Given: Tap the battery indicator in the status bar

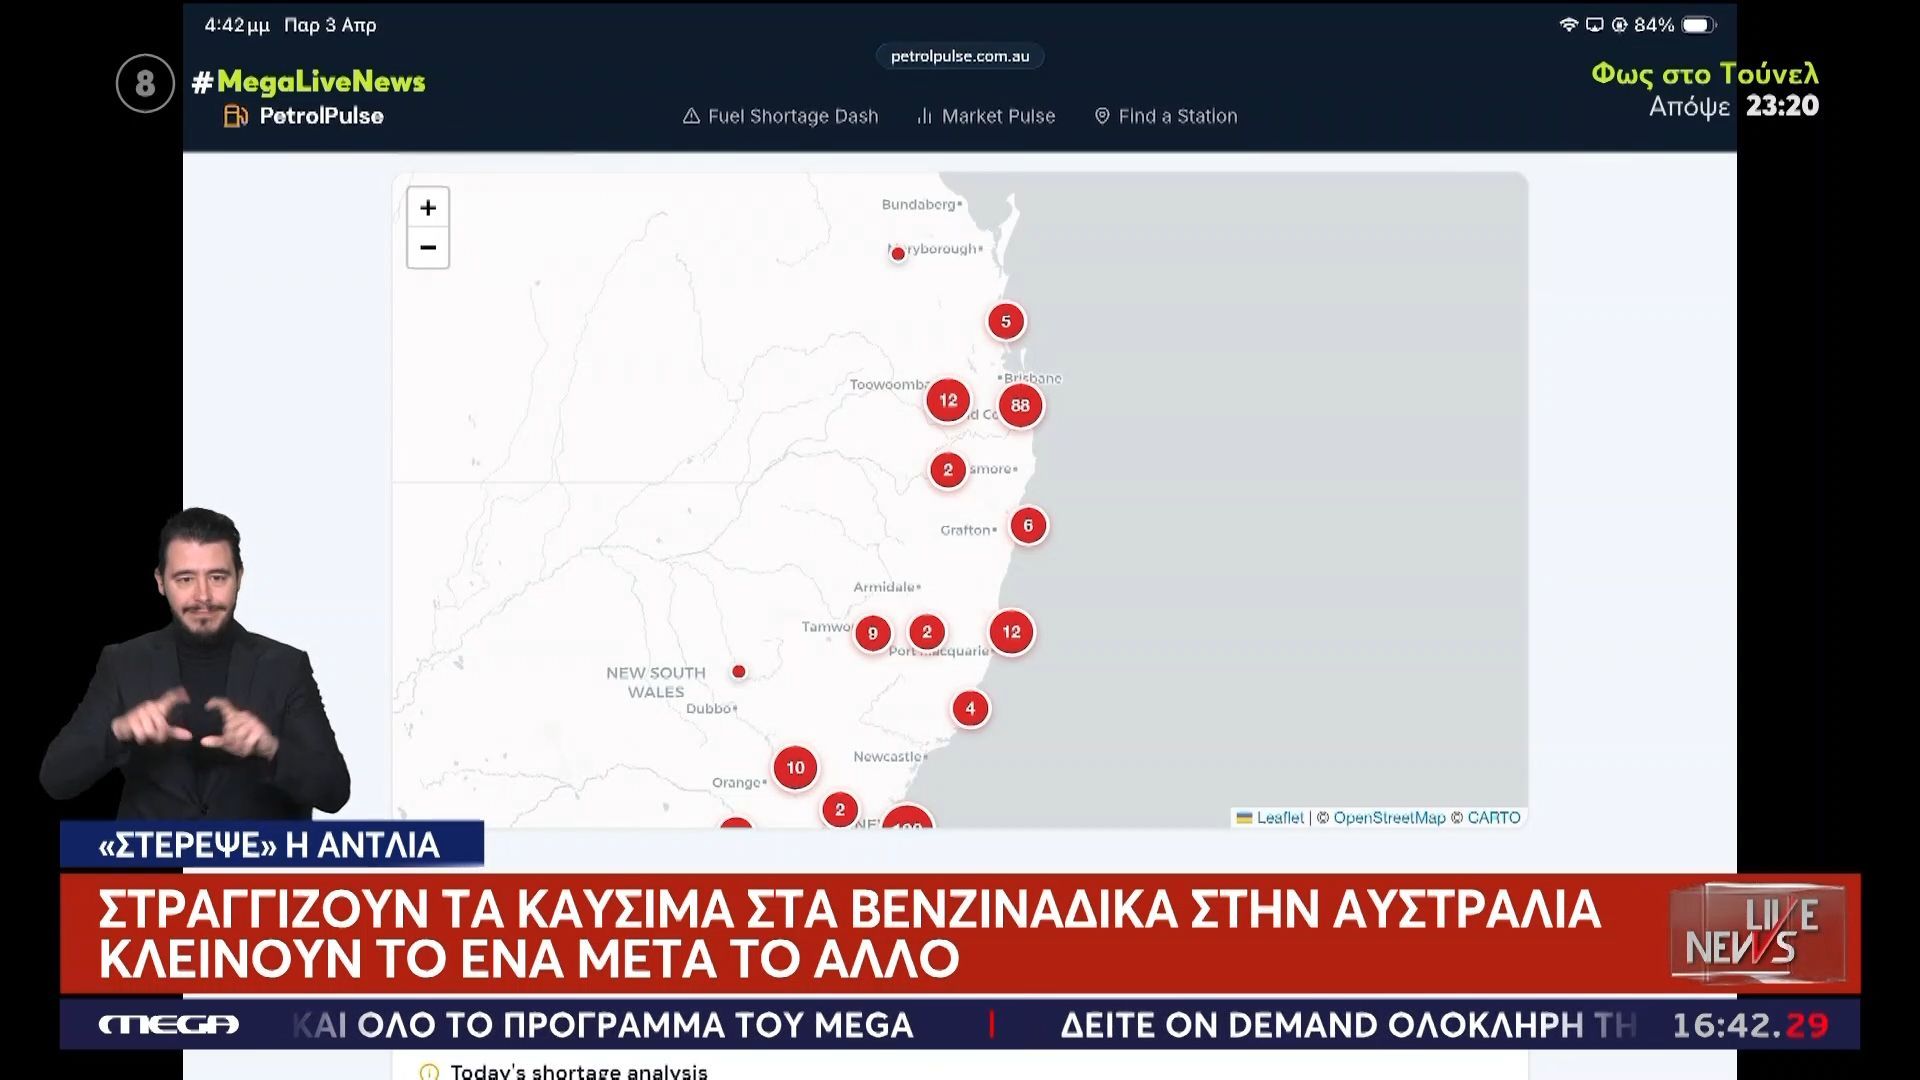Looking at the screenshot, I should (1698, 25).
